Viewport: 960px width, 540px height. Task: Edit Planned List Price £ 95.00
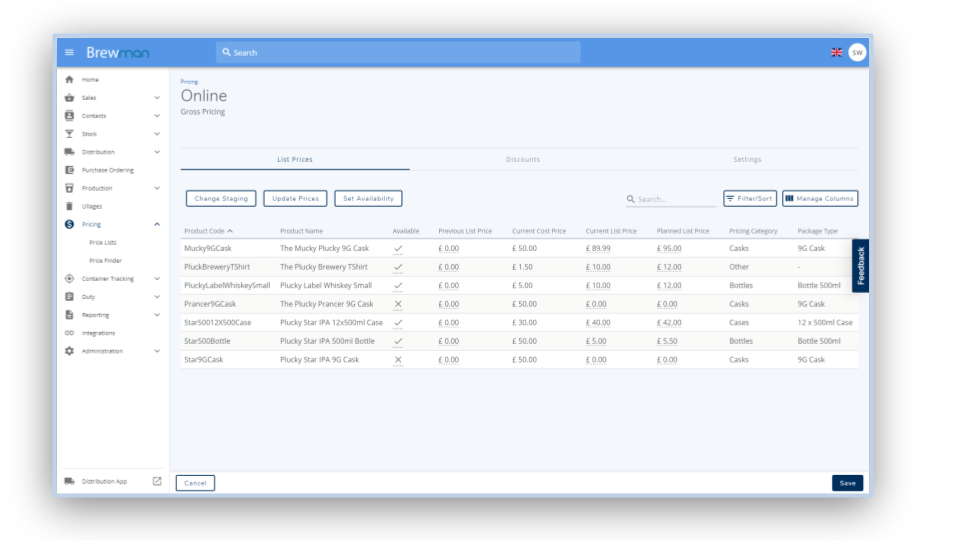669,249
